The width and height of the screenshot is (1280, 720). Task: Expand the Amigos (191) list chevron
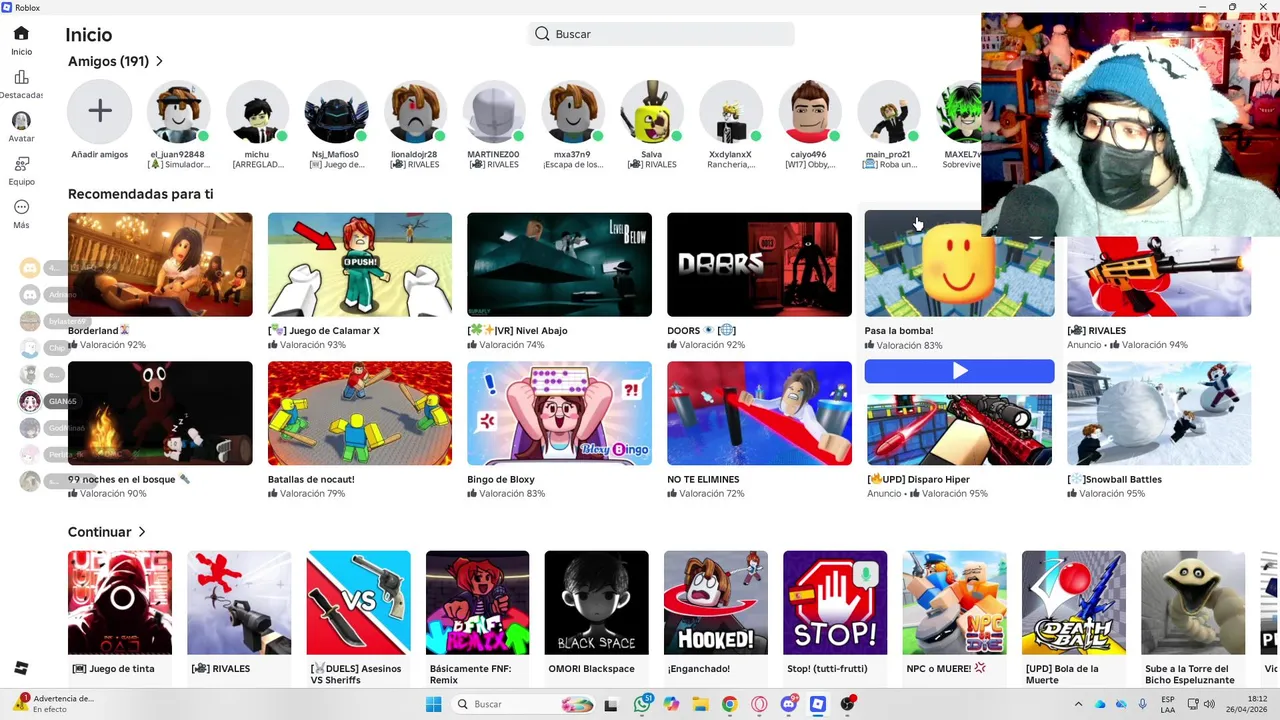coord(159,61)
